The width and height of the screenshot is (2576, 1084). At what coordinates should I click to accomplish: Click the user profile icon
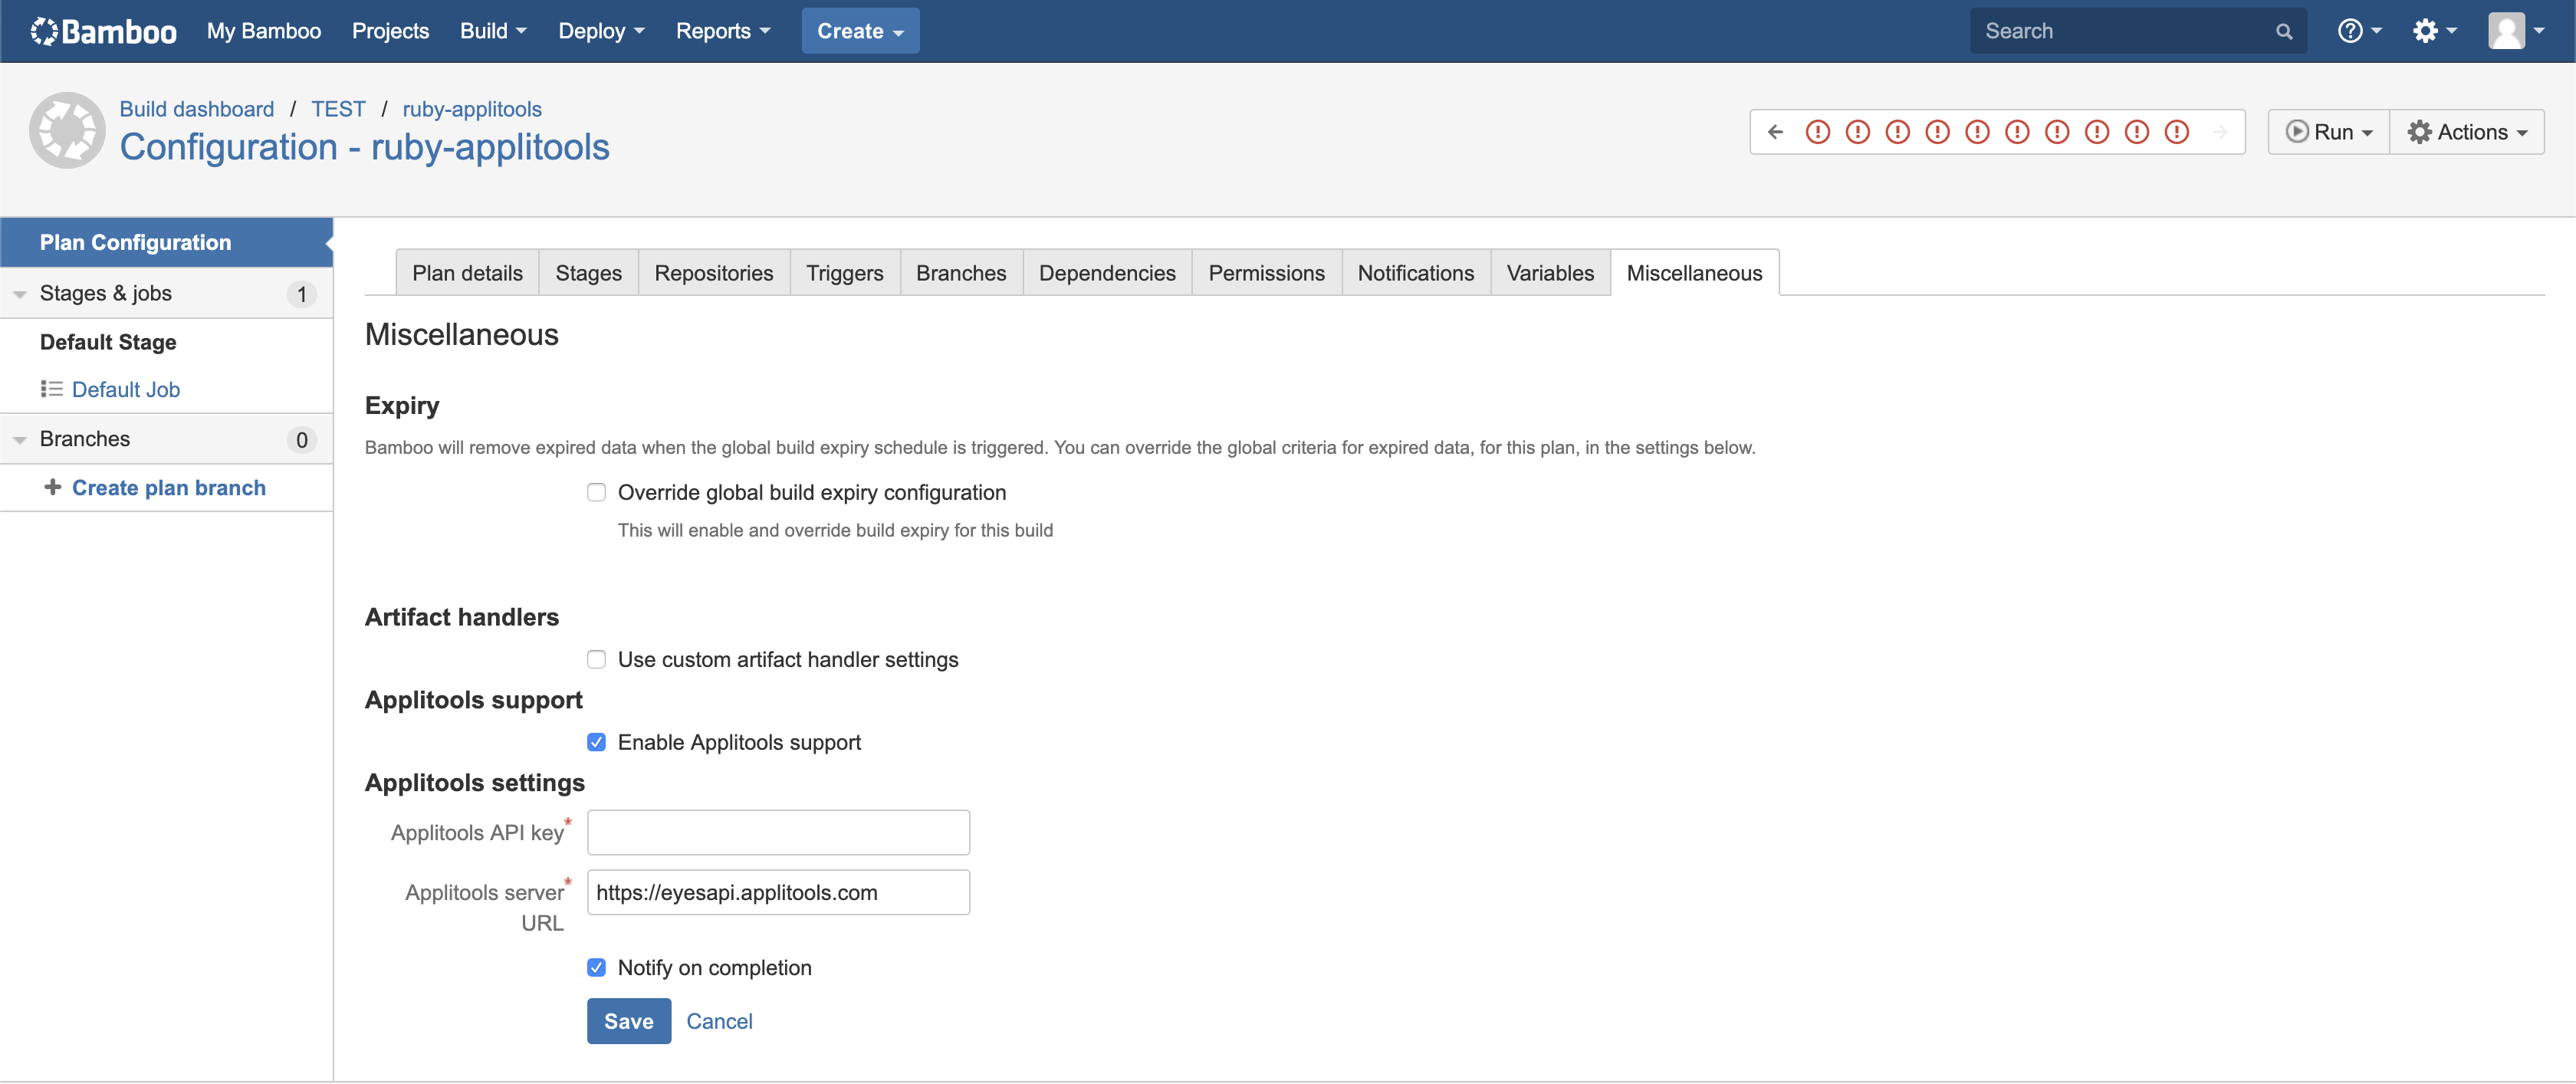(2509, 30)
